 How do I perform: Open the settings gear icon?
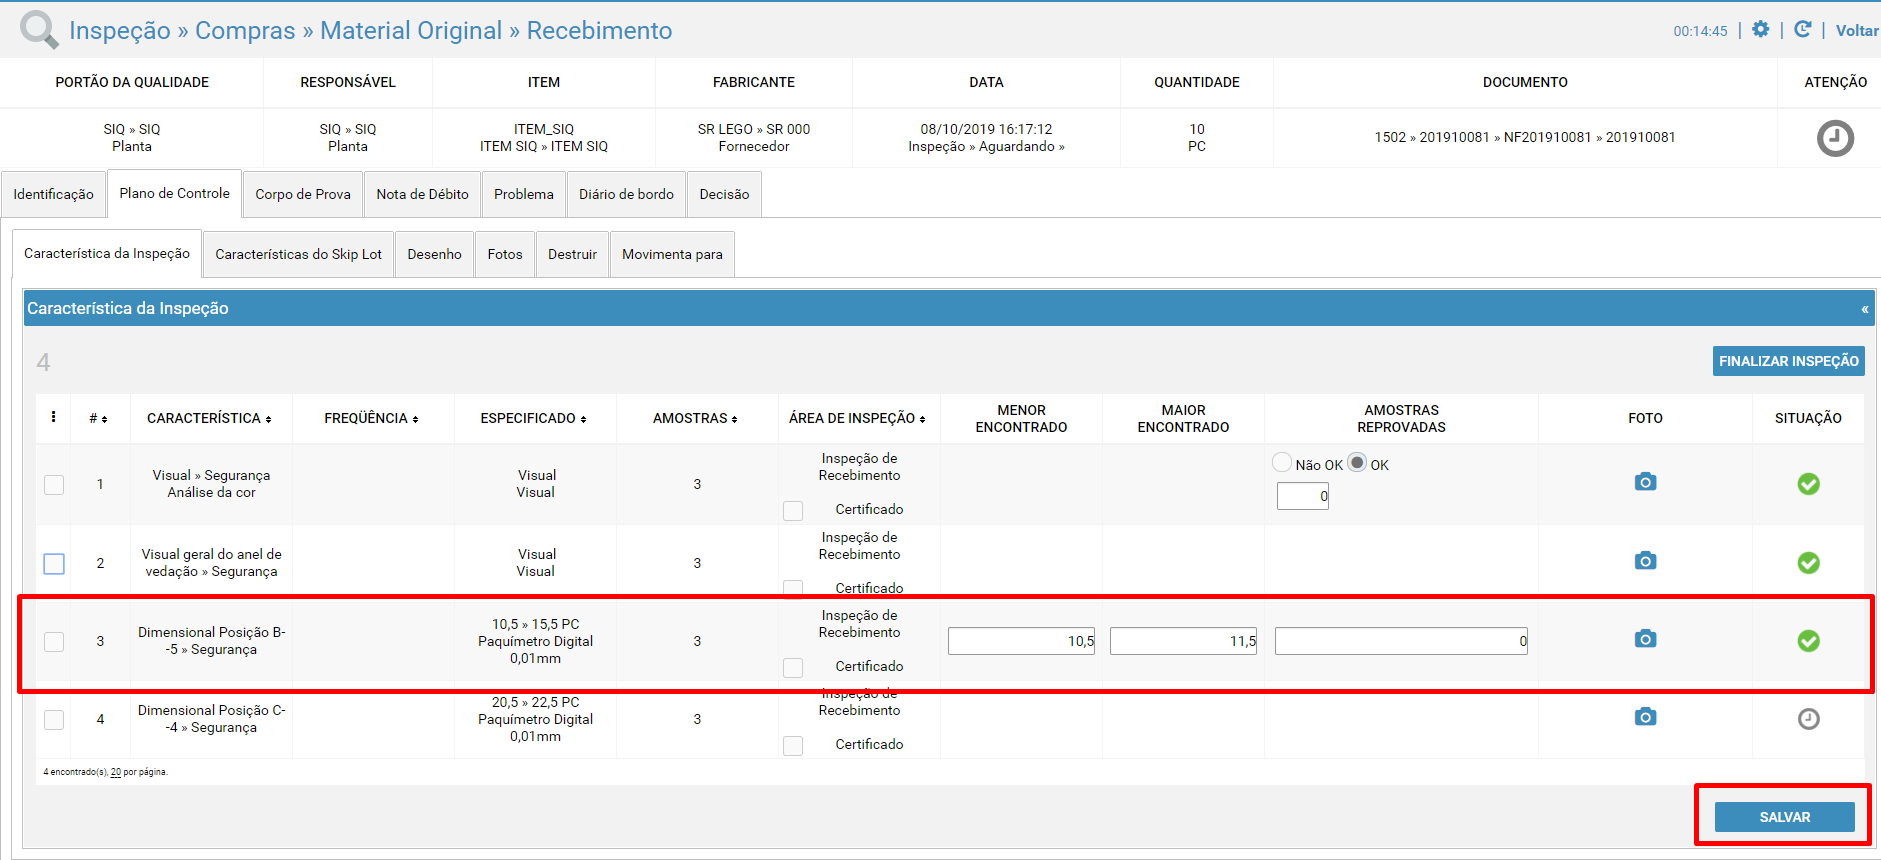(x=1761, y=29)
